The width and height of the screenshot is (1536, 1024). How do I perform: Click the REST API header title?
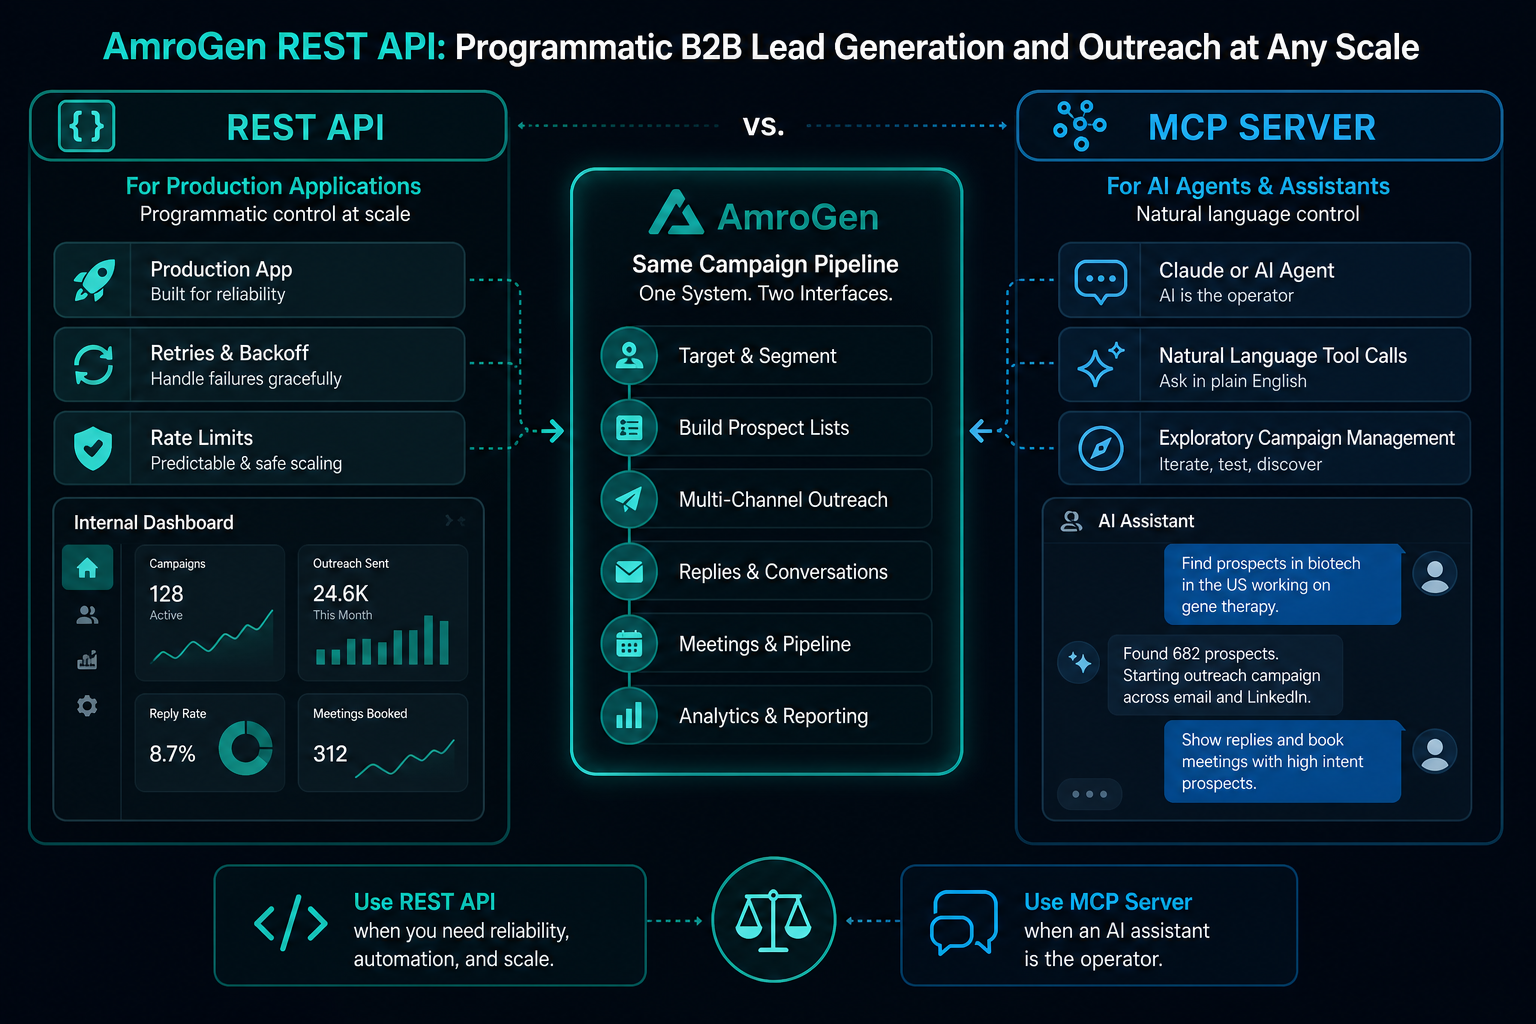coord(305,128)
